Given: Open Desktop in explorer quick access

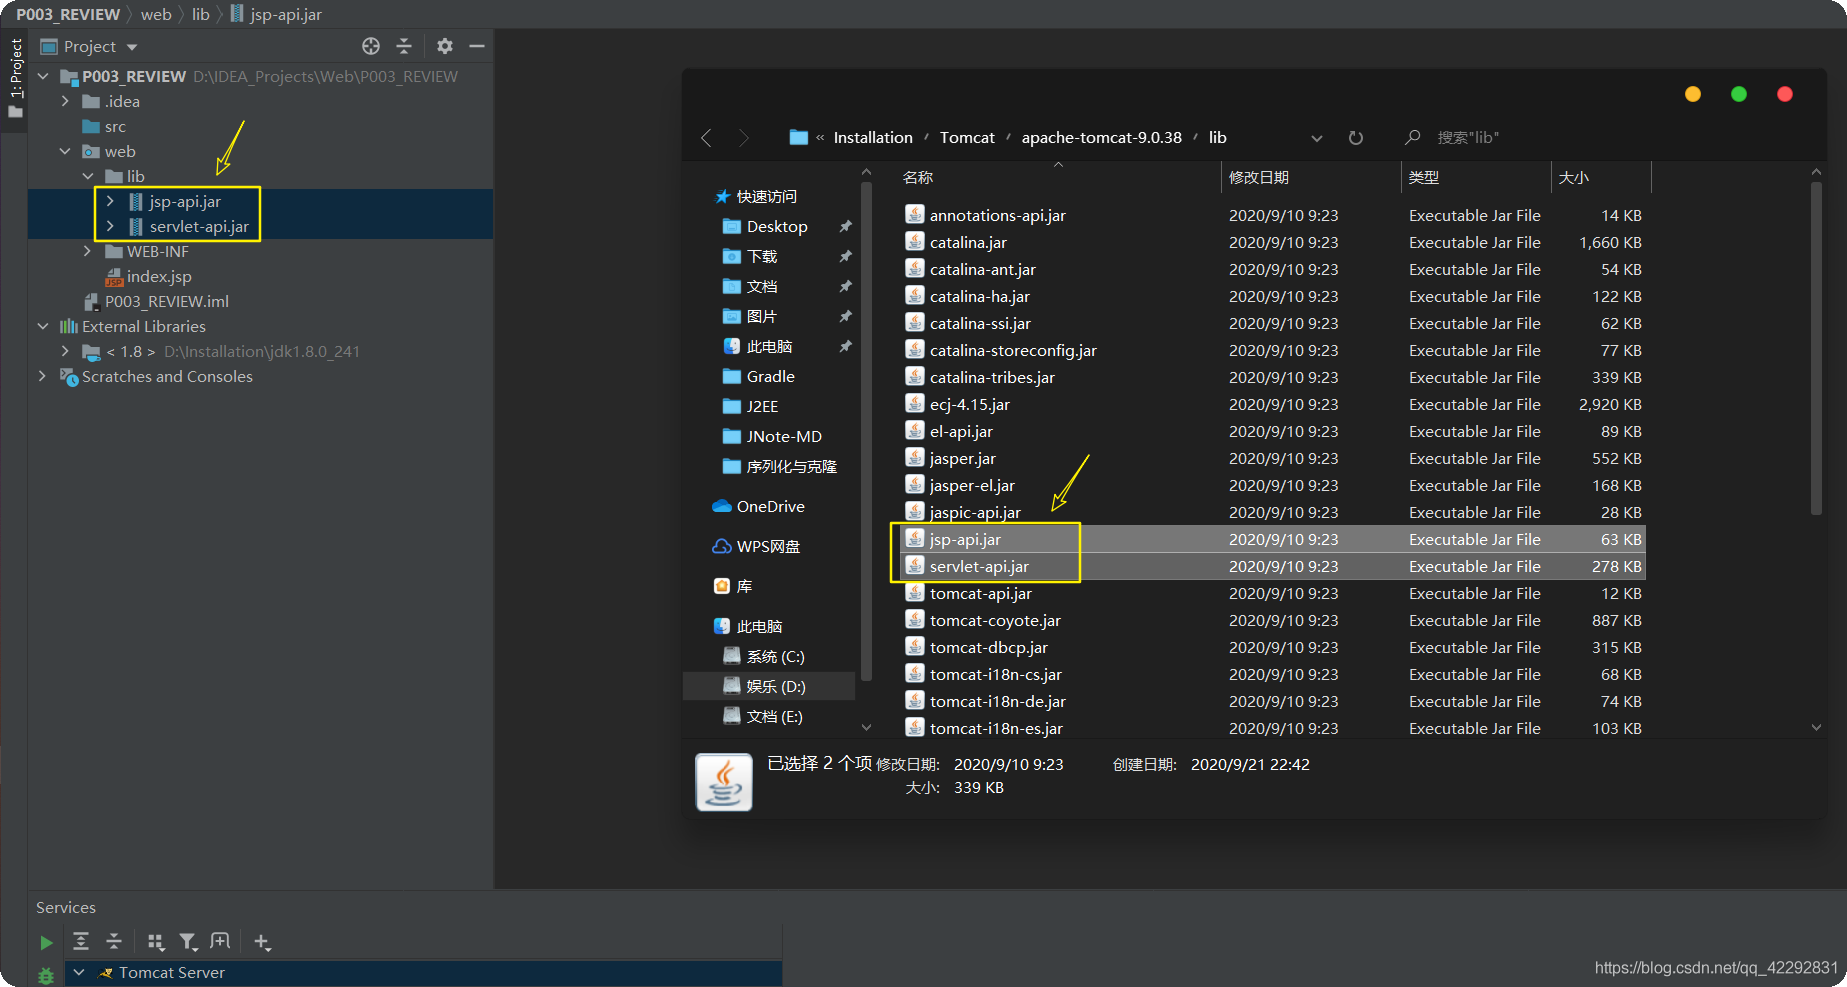Looking at the screenshot, I should point(777,227).
